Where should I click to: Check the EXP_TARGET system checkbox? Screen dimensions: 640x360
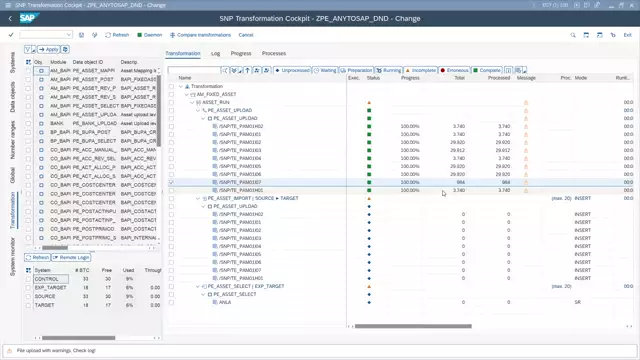pyautogui.click(x=28, y=288)
